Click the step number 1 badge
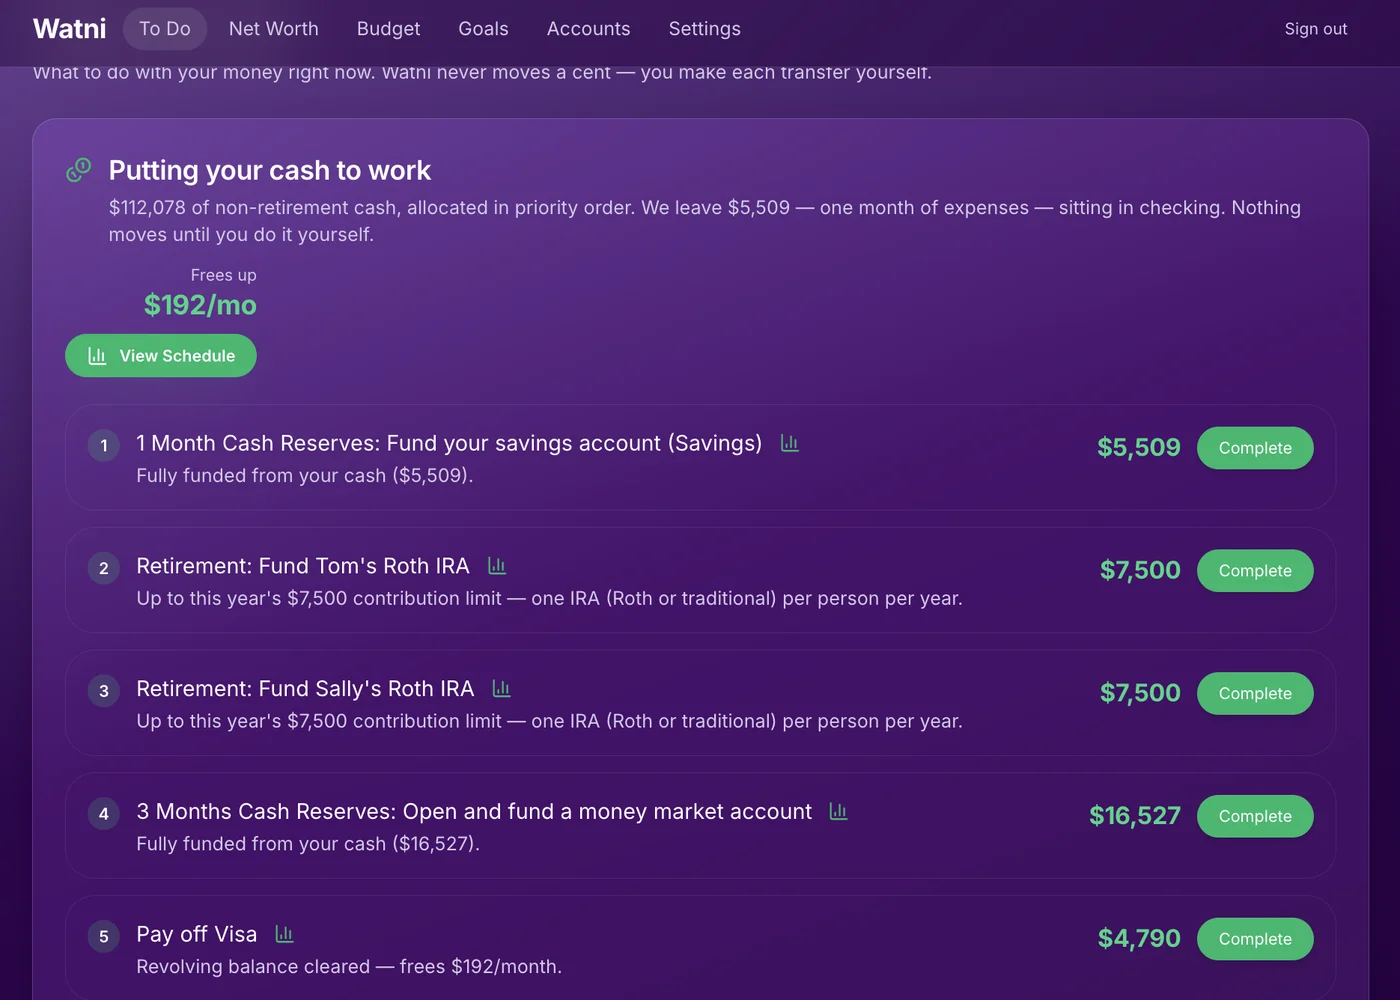 [x=104, y=446]
